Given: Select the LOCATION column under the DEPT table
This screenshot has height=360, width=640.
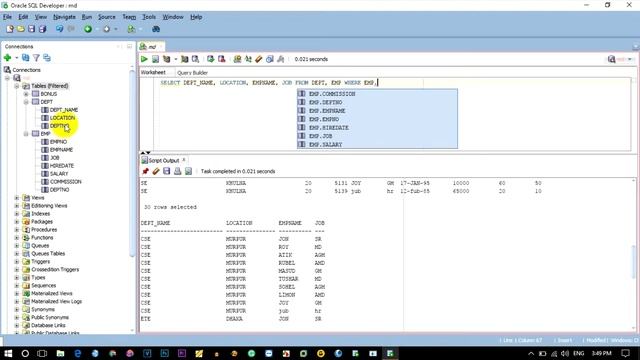Looking at the screenshot, I should (x=62, y=118).
